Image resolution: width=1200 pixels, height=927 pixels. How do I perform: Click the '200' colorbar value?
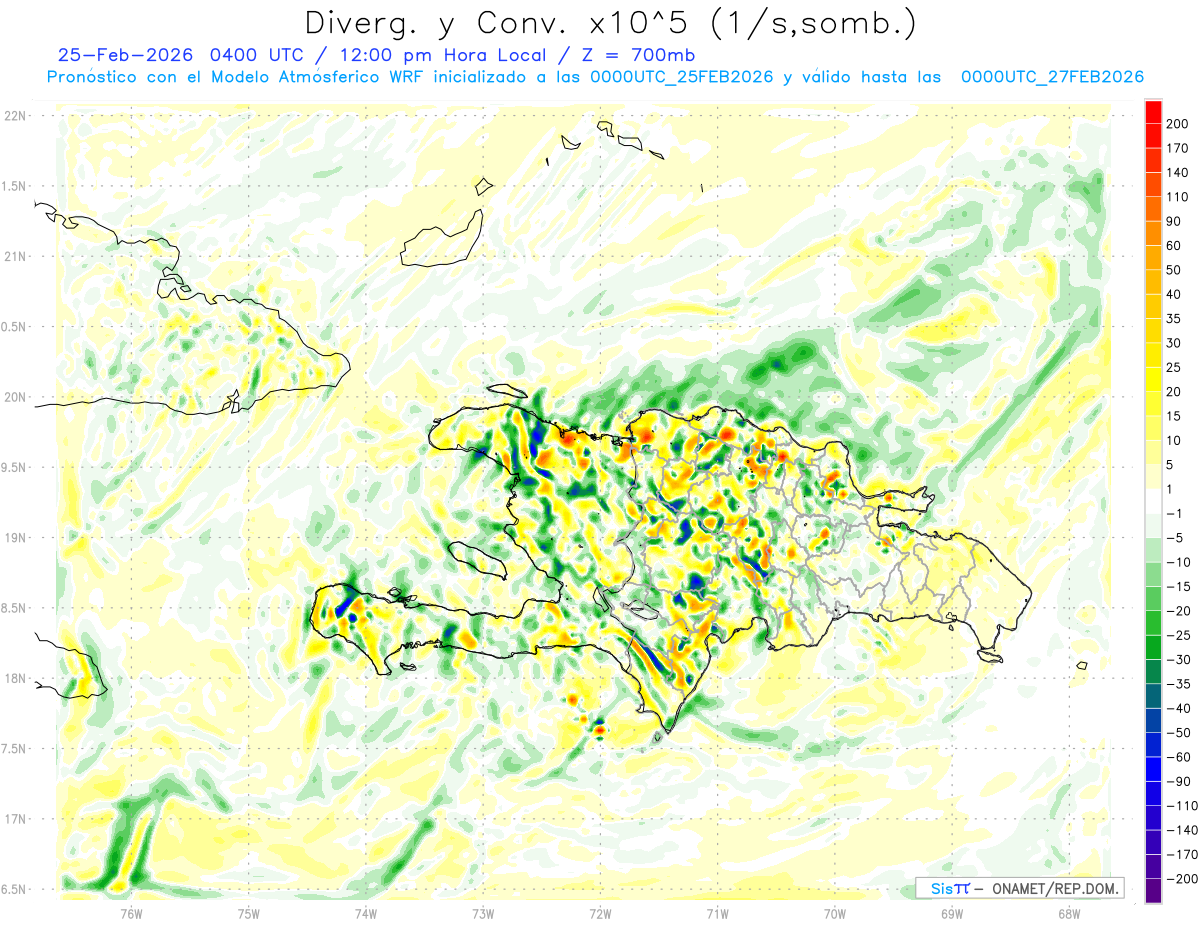tap(1178, 124)
